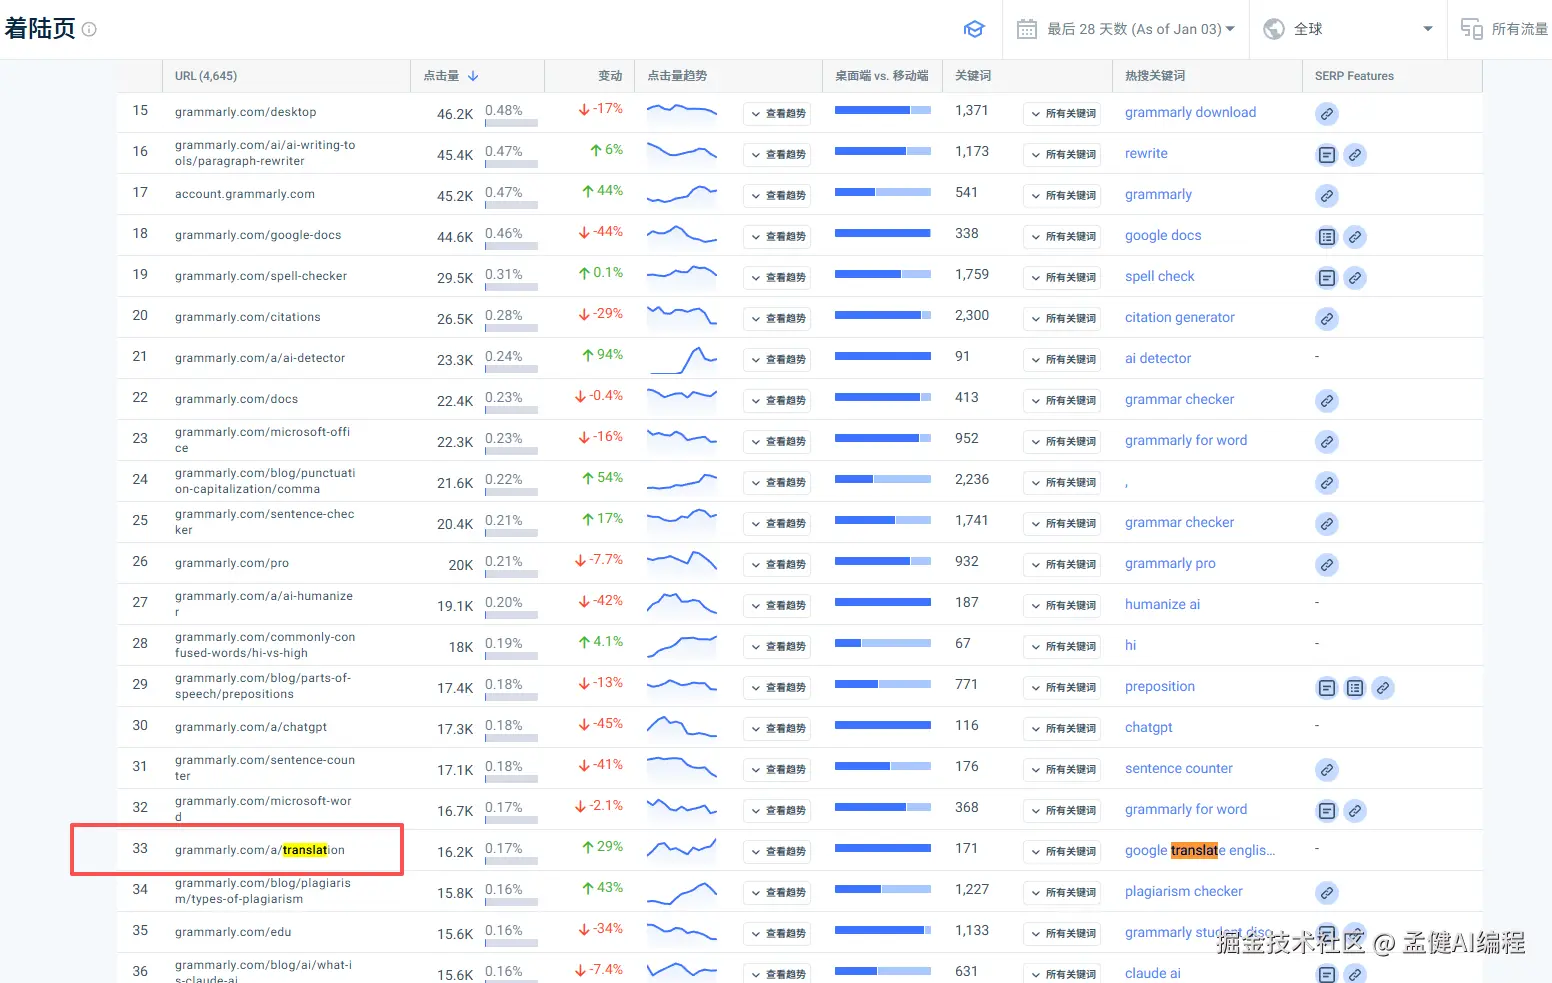Click the snippet SERP icon in microsoft-word row

click(x=1326, y=811)
